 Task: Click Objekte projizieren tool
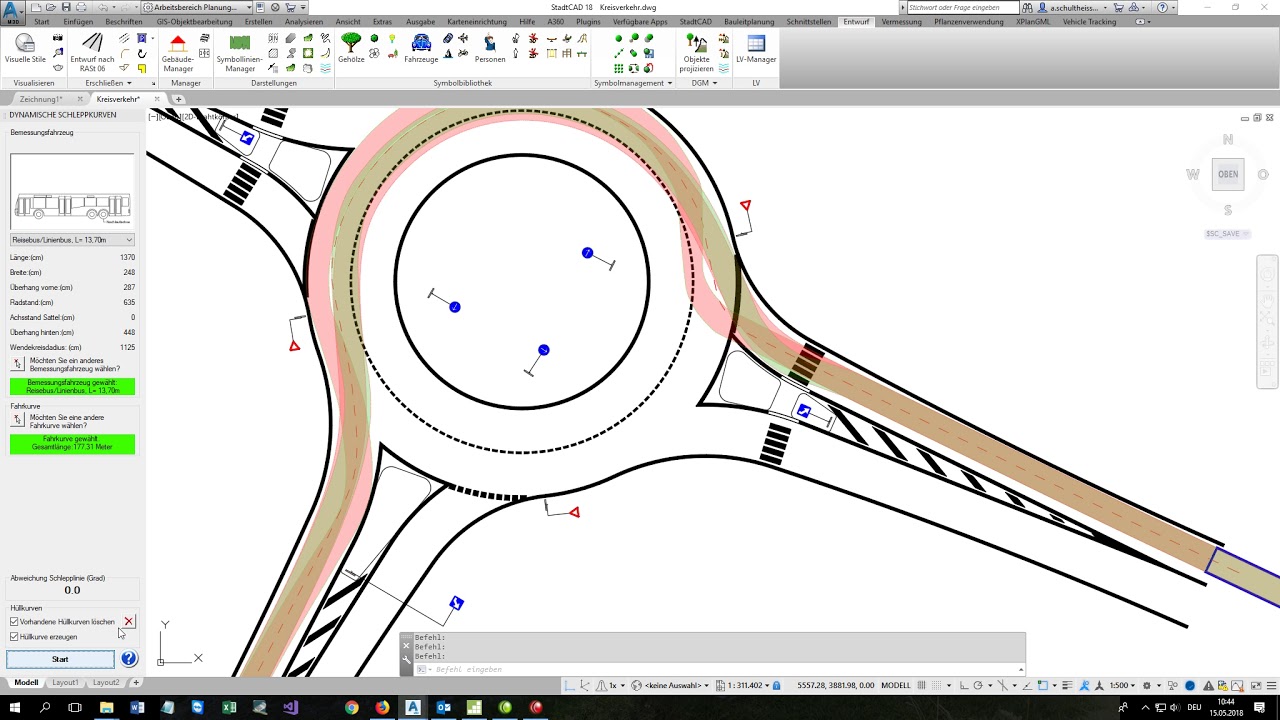pyautogui.click(x=697, y=52)
